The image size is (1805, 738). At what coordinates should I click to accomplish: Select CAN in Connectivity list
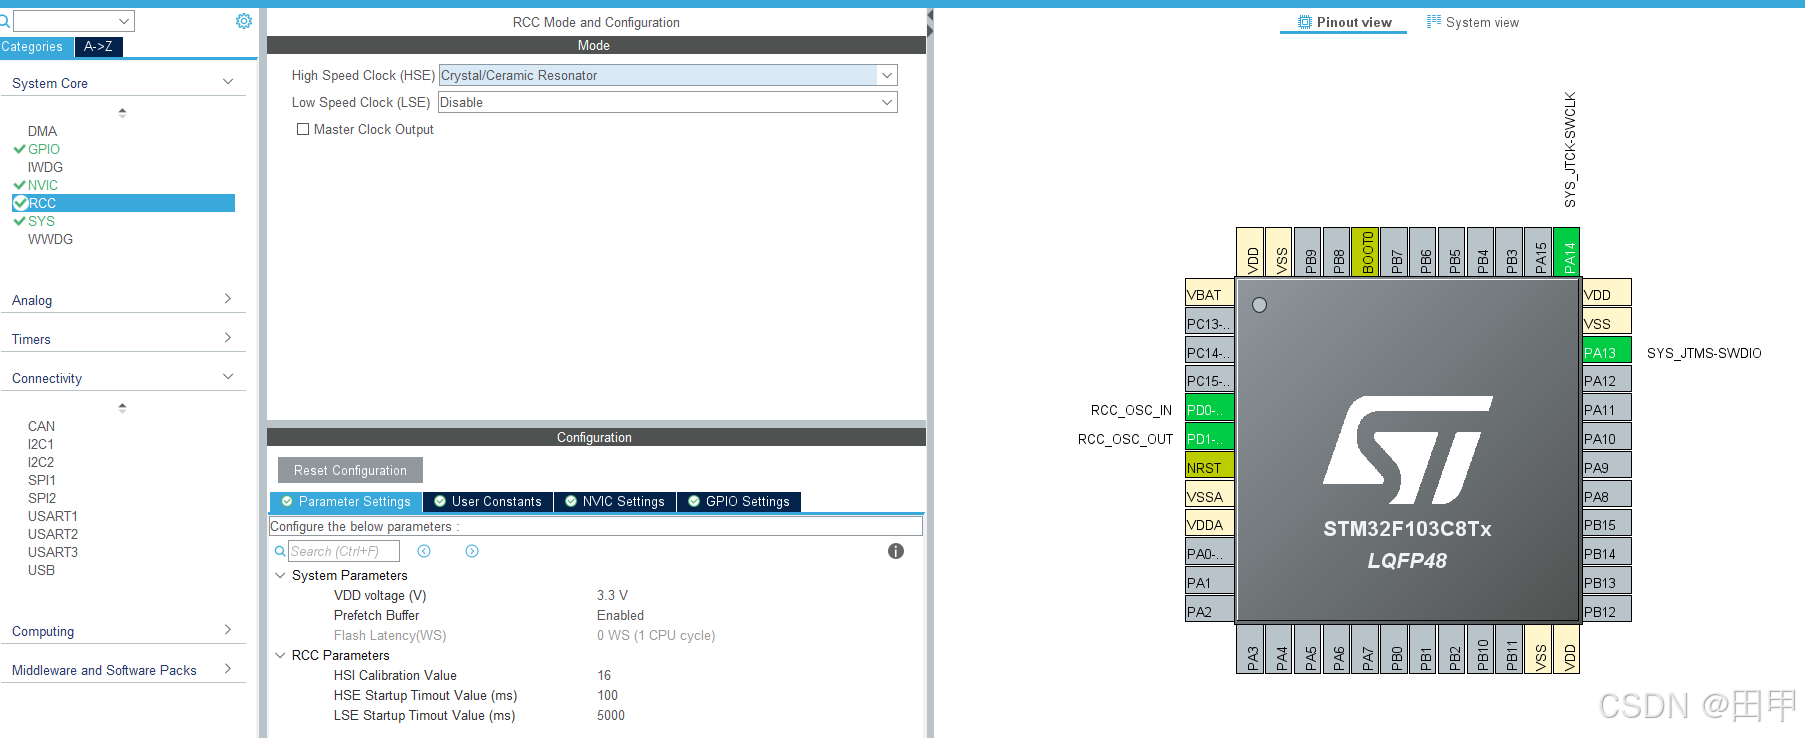coord(41,426)
